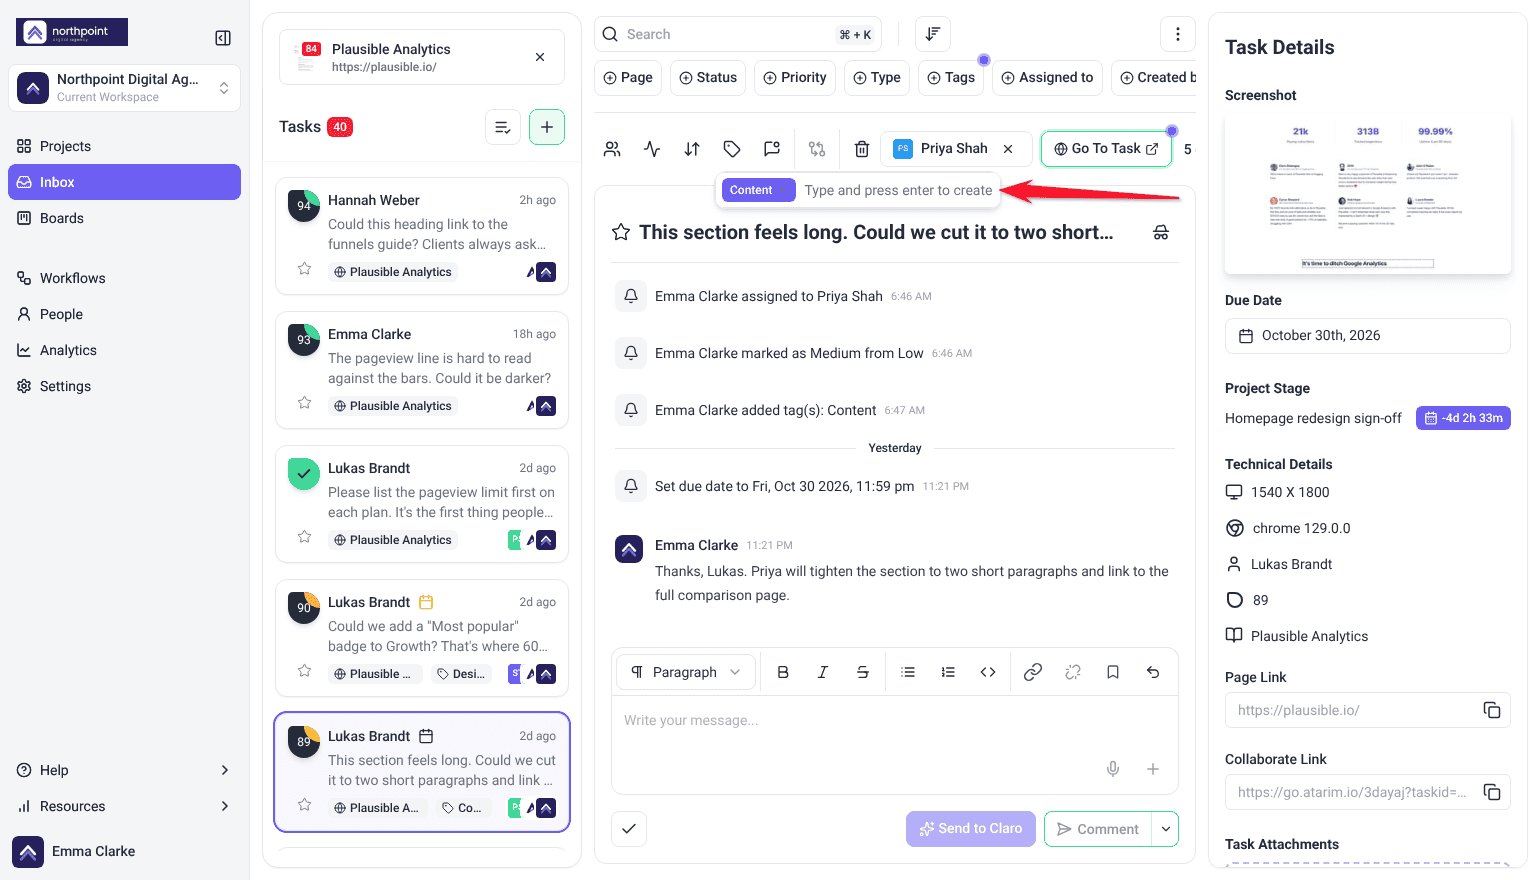The image size is (1540, 880).
Task: Open the Priority filter
Action: (795, 78)
